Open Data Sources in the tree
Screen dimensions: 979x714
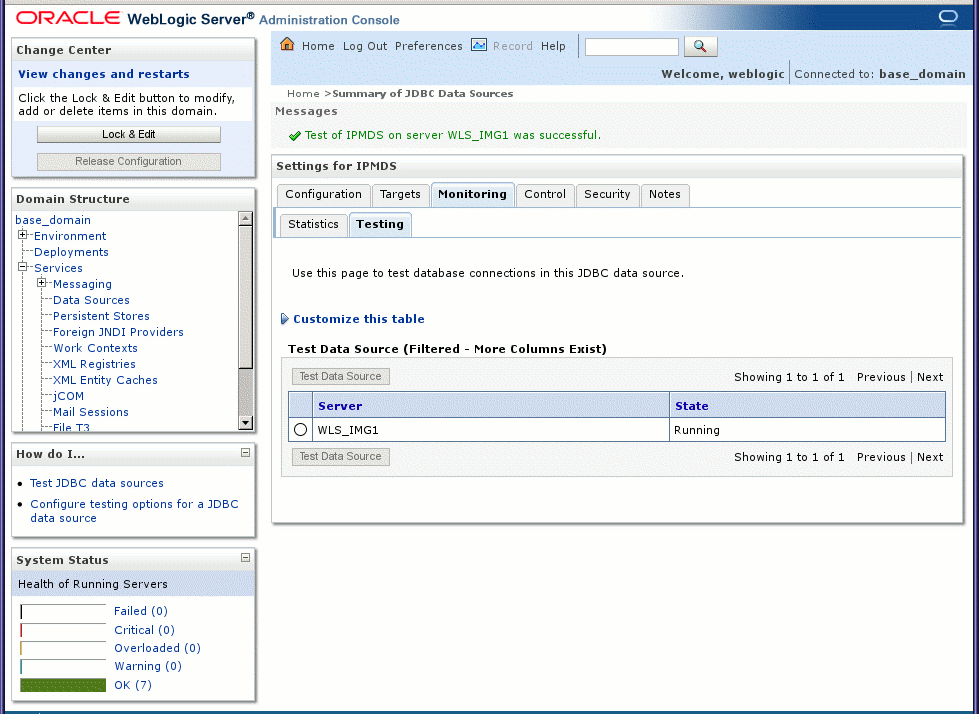point(91,300)
